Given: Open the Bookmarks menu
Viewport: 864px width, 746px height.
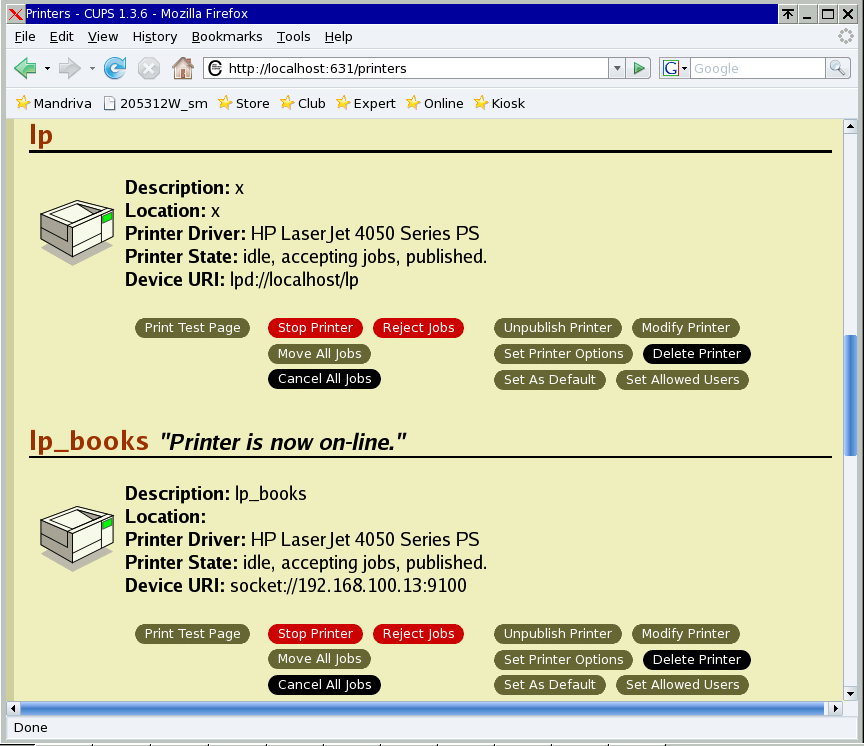Looking at the screenshot, I should [x=227, y=36].
